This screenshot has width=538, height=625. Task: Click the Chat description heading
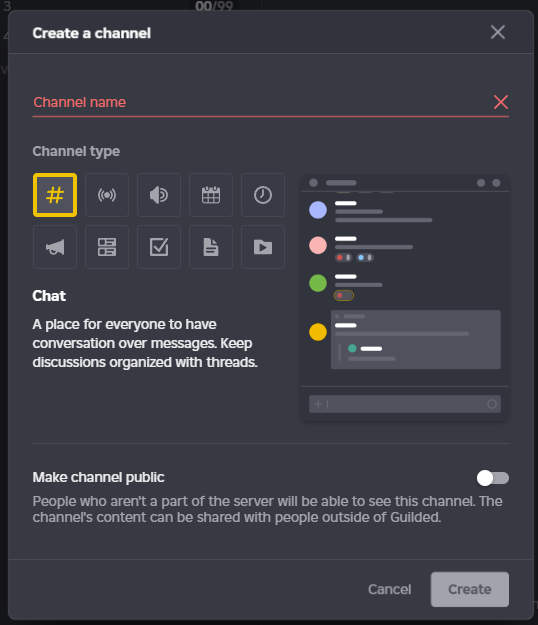[x=49, y=296]
